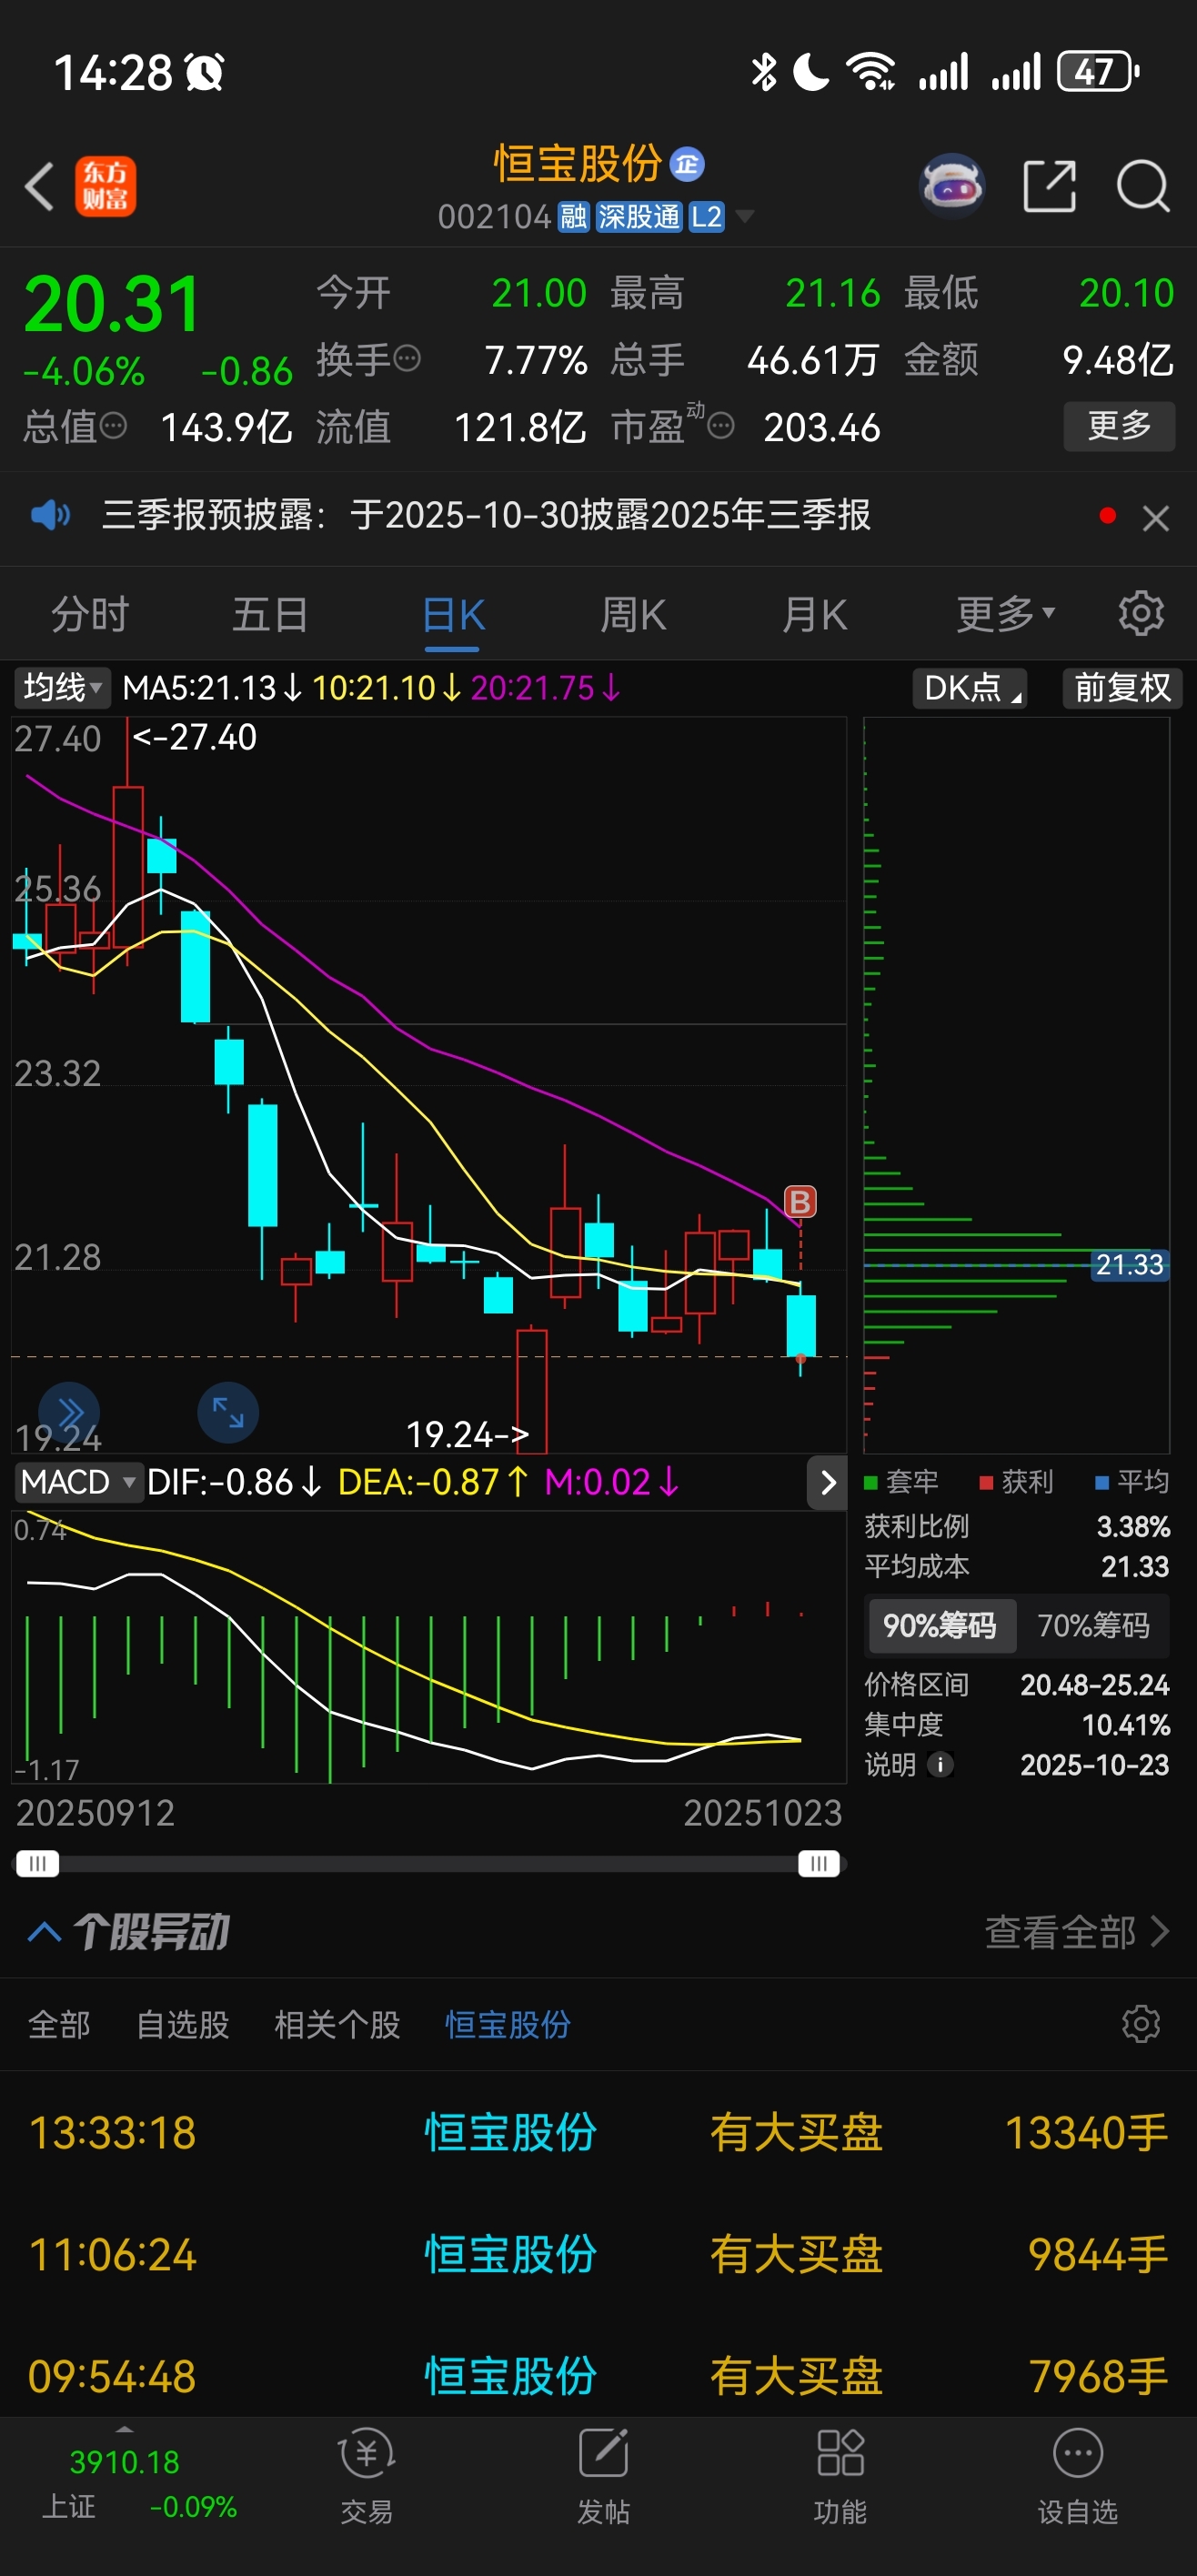Image resolution: width=1197 pixels, height=2576 pixels.
Task: Tap the 设自选 watchlist icon
Action: [1077, 2476]
